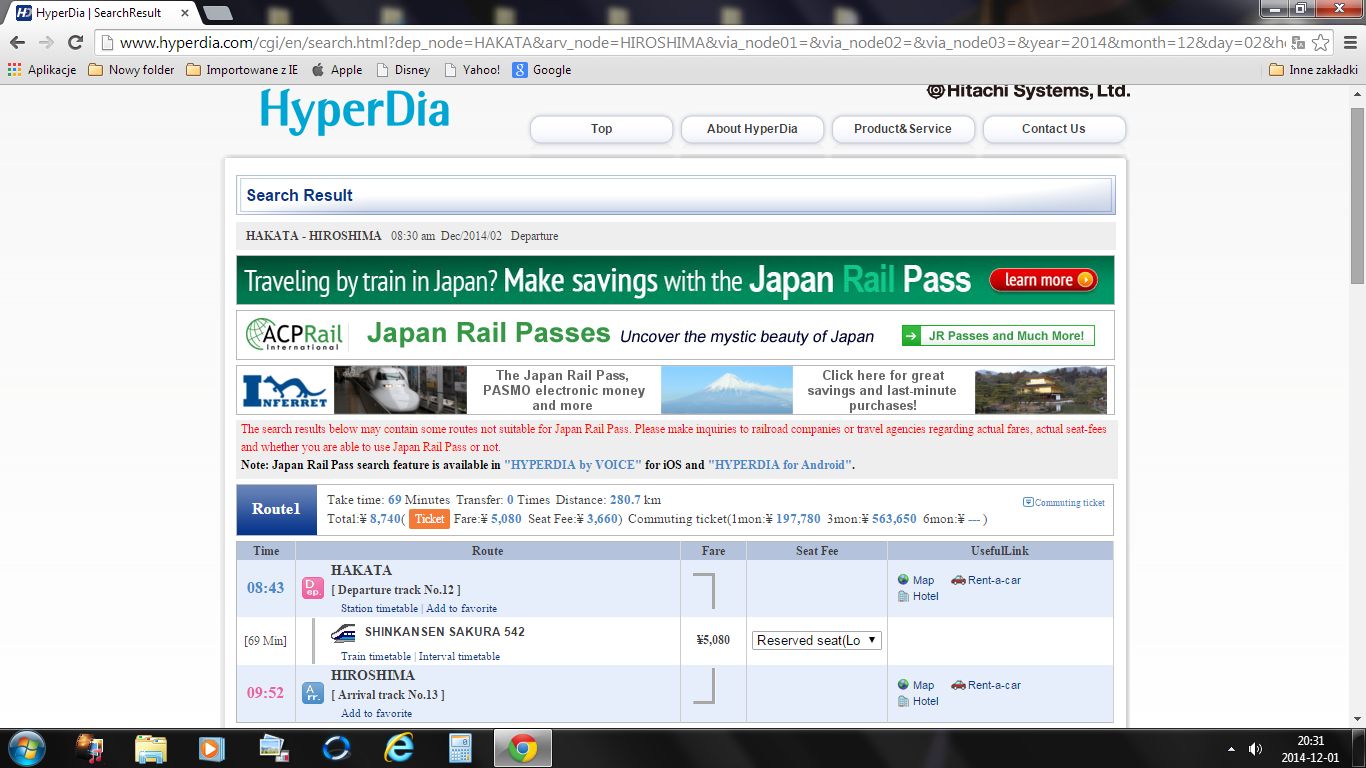Image resolution: width=1366 pixels, height=768 pixels.
Task: Click the Inferret logo in the ad
Action: (x=285, y=390)
